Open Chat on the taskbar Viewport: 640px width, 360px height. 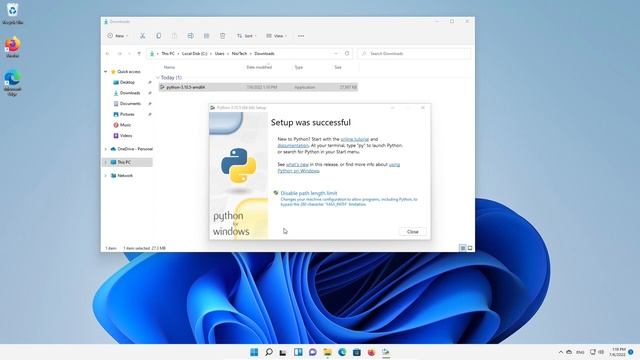(313, 352)
